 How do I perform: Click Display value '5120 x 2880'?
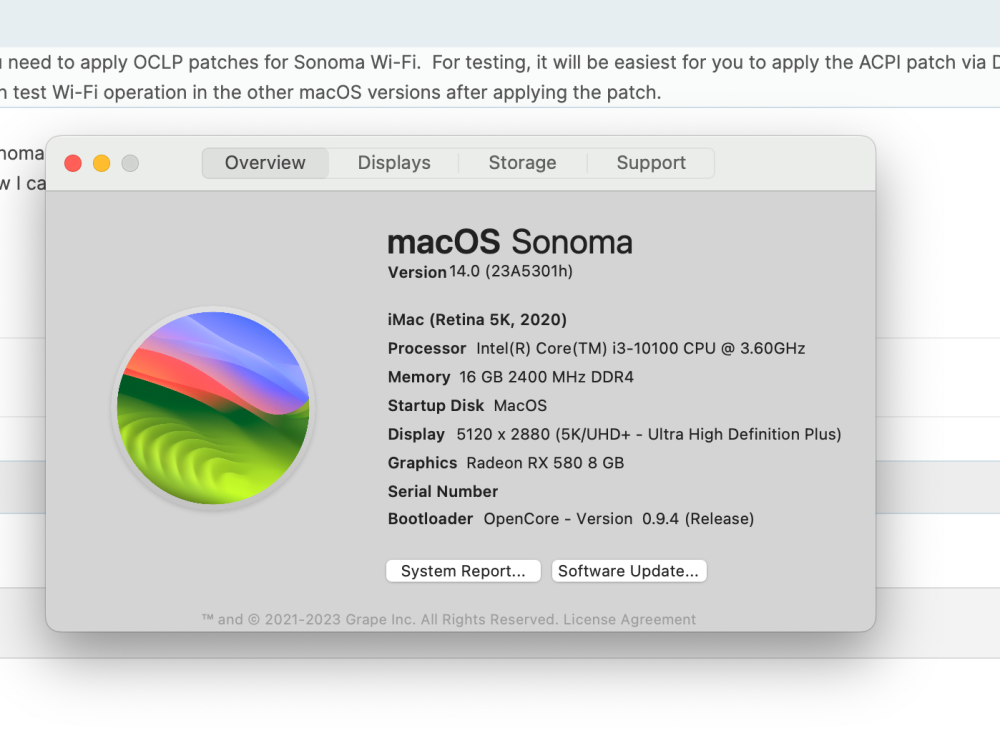pos(503,434)
